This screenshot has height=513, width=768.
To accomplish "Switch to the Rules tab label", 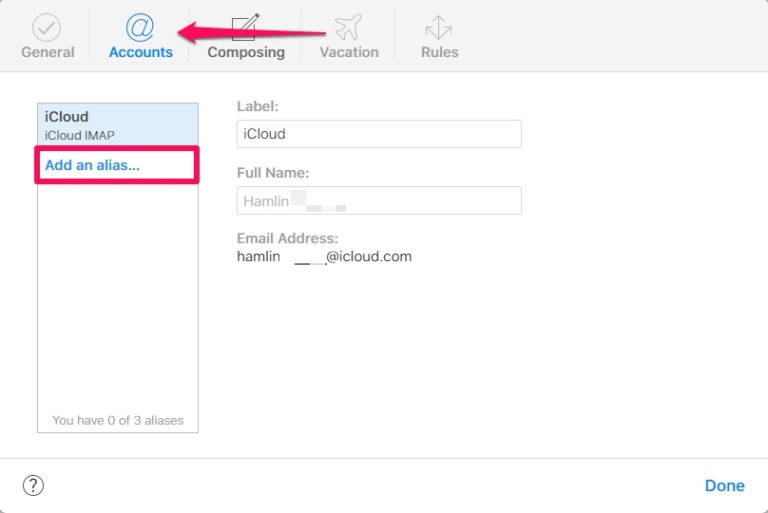I will point(438,52).
